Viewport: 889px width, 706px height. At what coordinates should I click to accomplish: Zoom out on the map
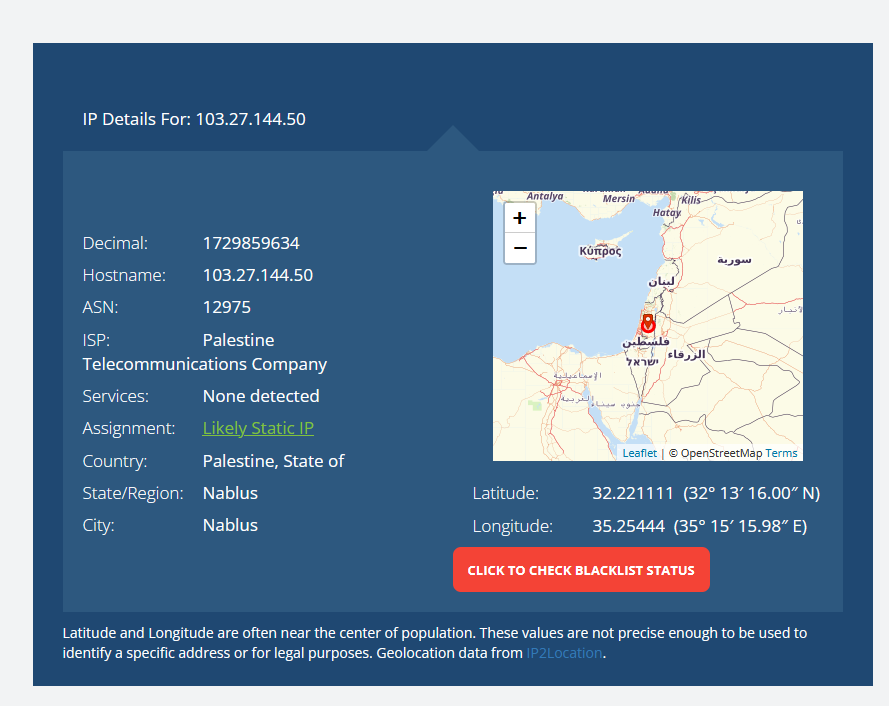point(519,248)
